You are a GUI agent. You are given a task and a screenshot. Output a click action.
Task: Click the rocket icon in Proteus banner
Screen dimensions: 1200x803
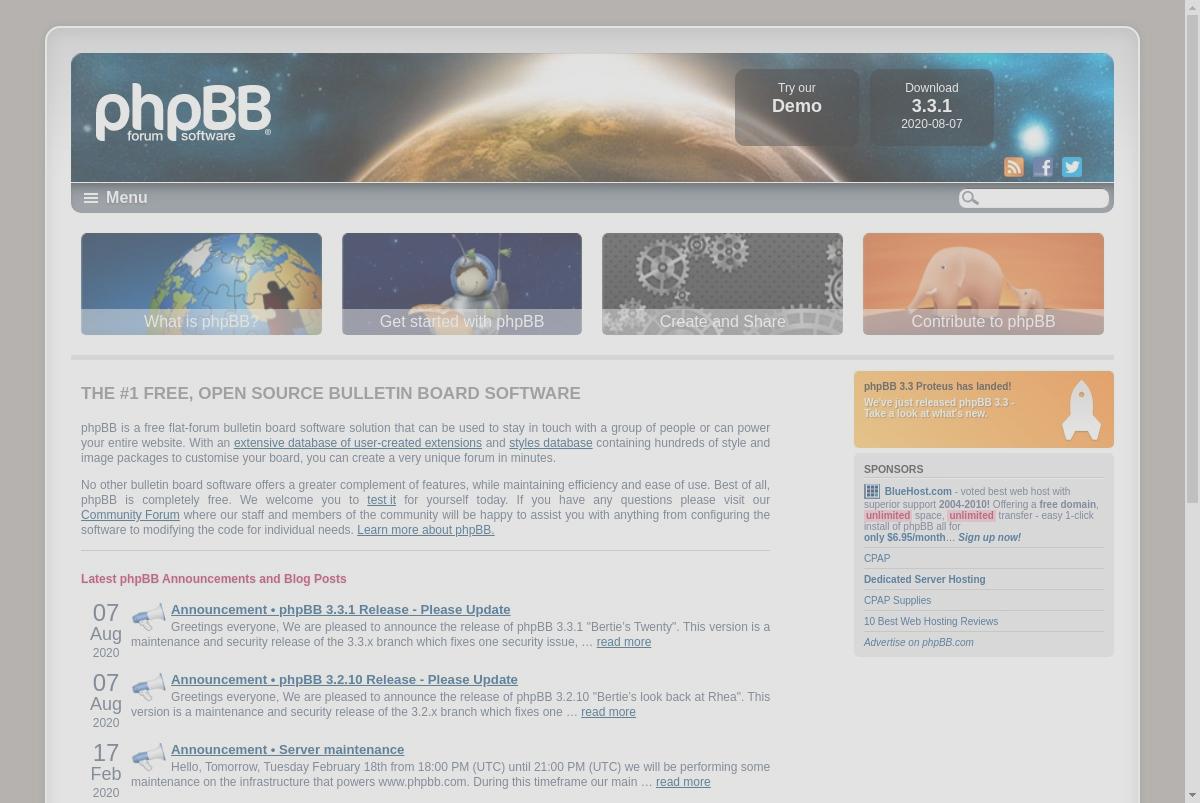1081,410
